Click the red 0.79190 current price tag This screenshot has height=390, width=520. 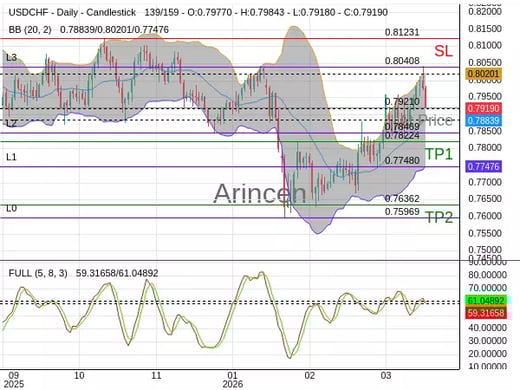coord(483,108)
